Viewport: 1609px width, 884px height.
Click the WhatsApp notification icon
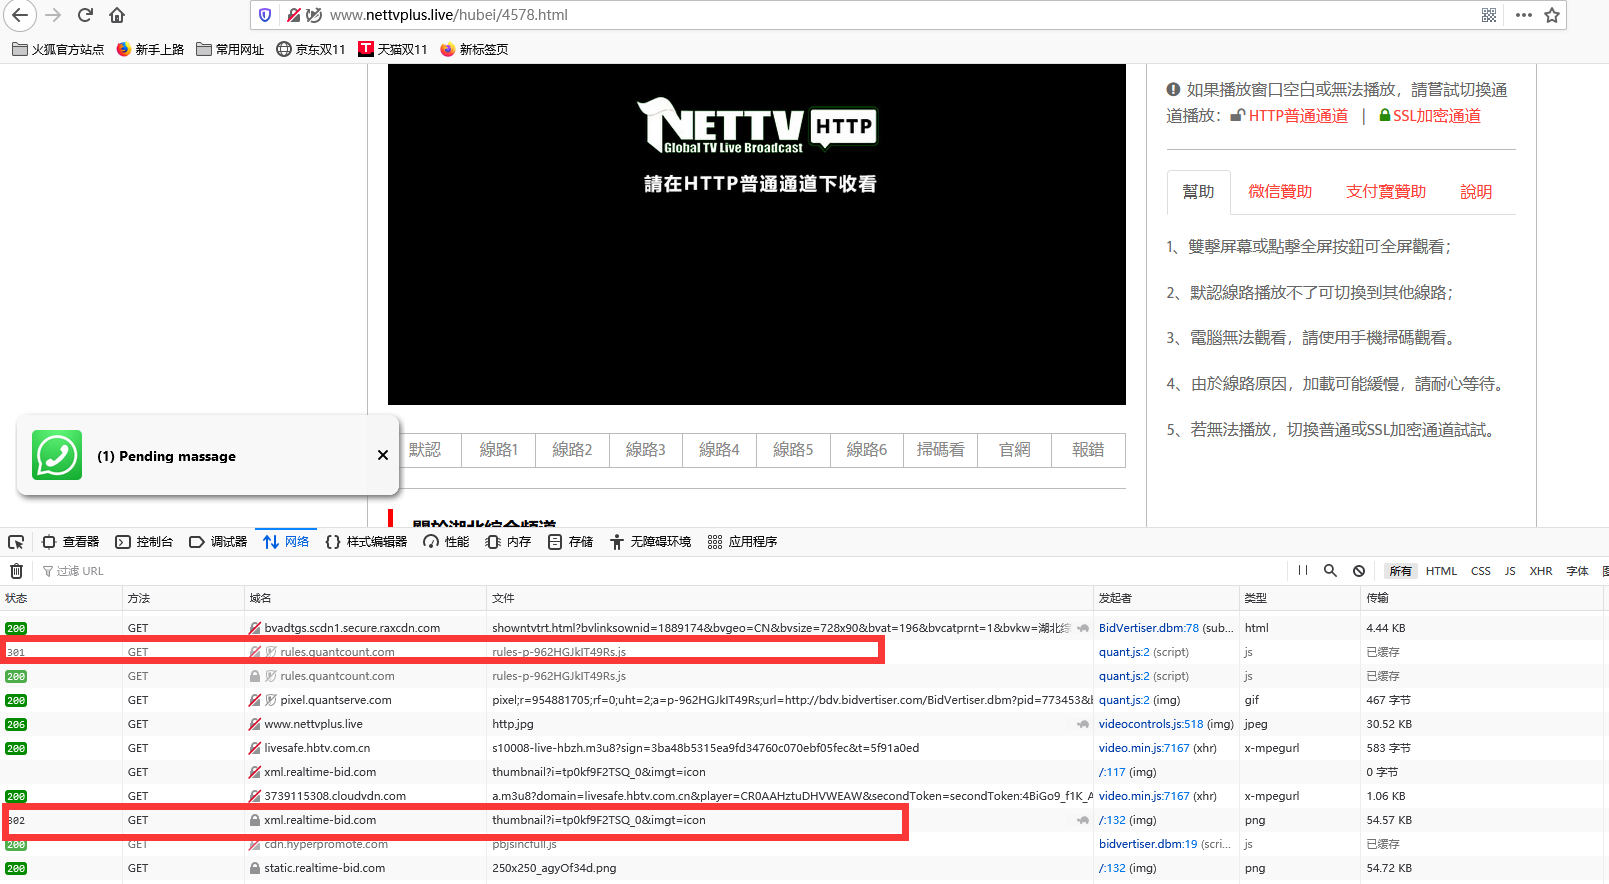57,455
